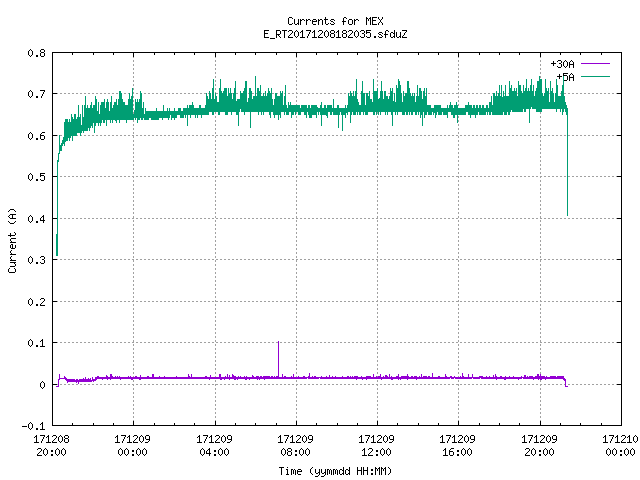Click the y-axis tick label 0.2

pyautogui.click(x=36, y=302)
